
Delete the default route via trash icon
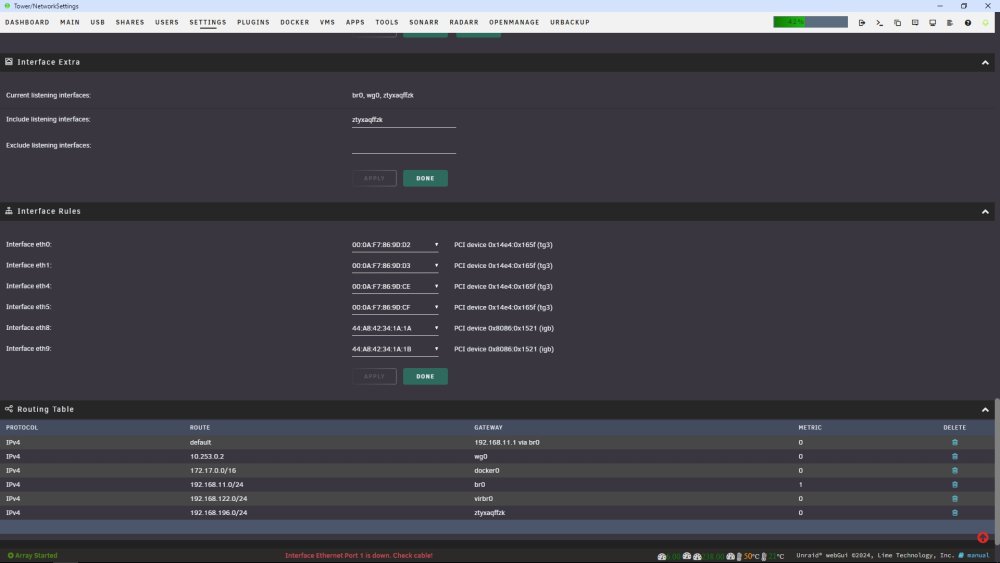click(955, 442)
